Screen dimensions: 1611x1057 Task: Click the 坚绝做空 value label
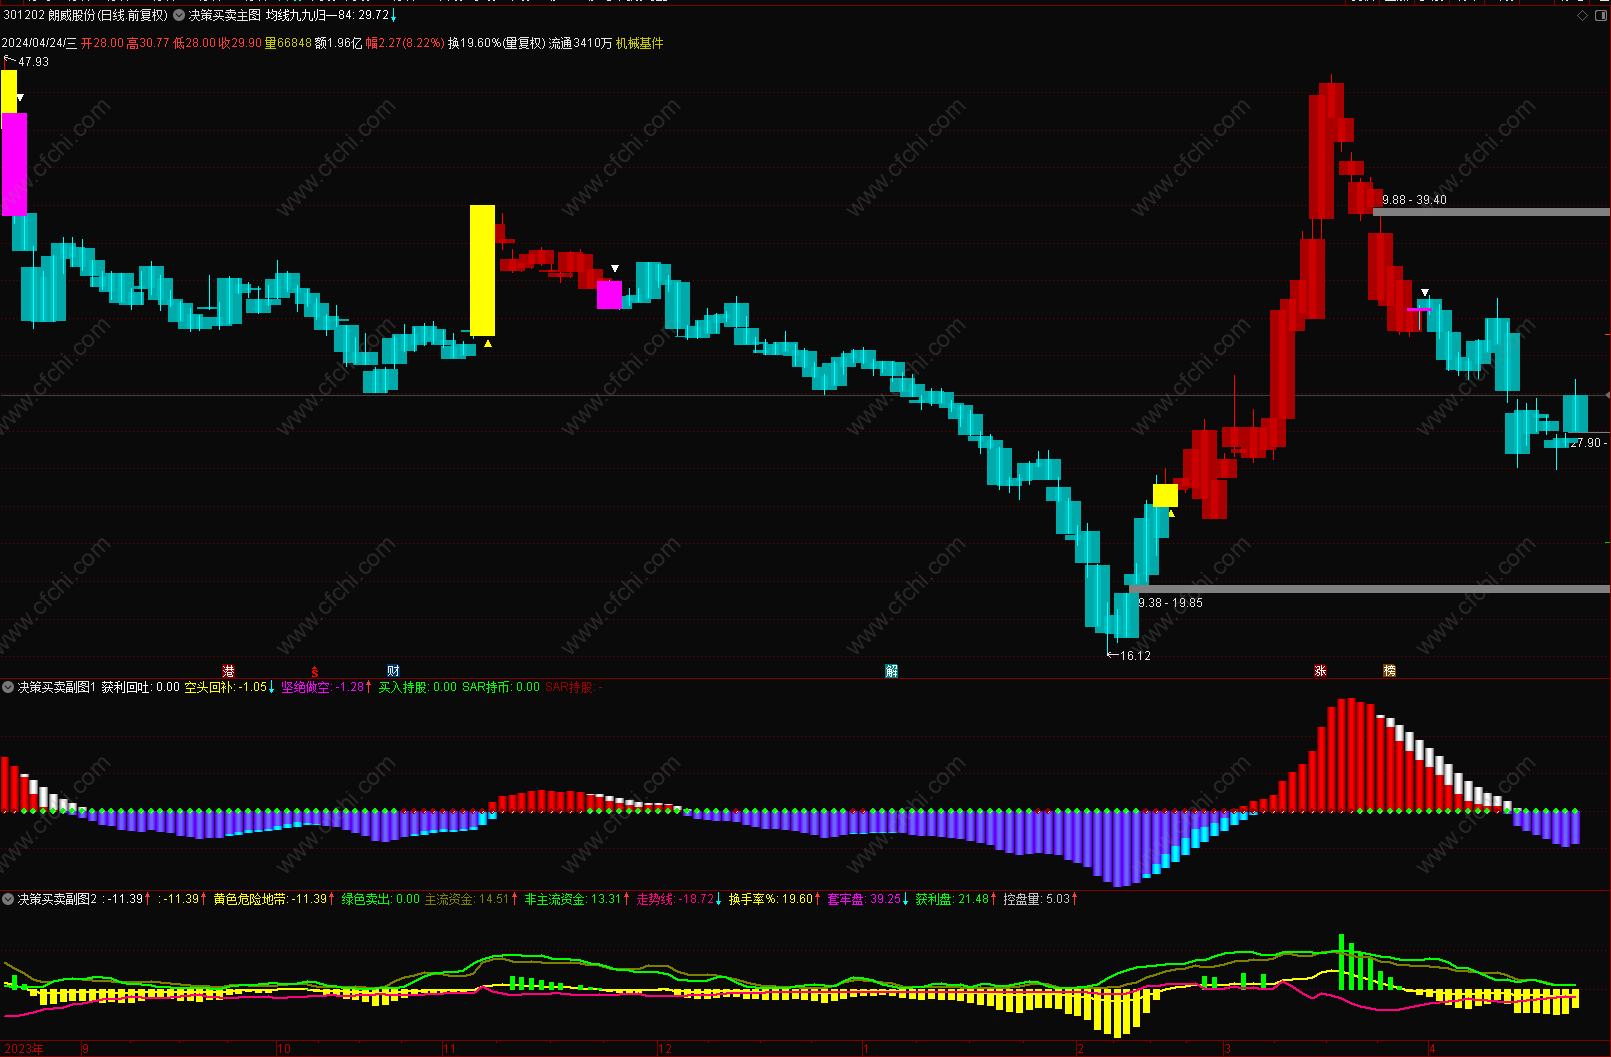click(x=327, y=687)
